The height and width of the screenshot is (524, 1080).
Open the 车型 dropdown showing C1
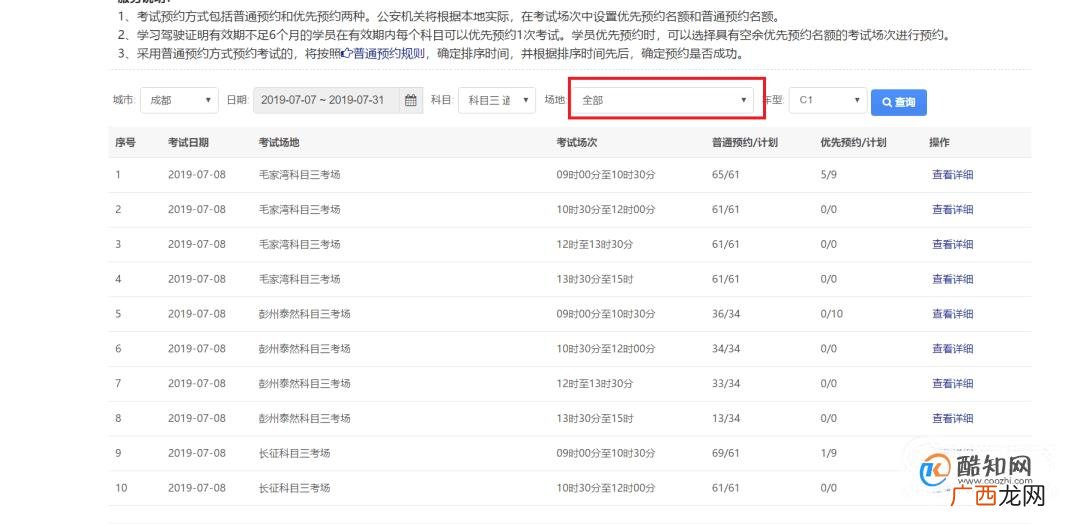tap(828, 101)
